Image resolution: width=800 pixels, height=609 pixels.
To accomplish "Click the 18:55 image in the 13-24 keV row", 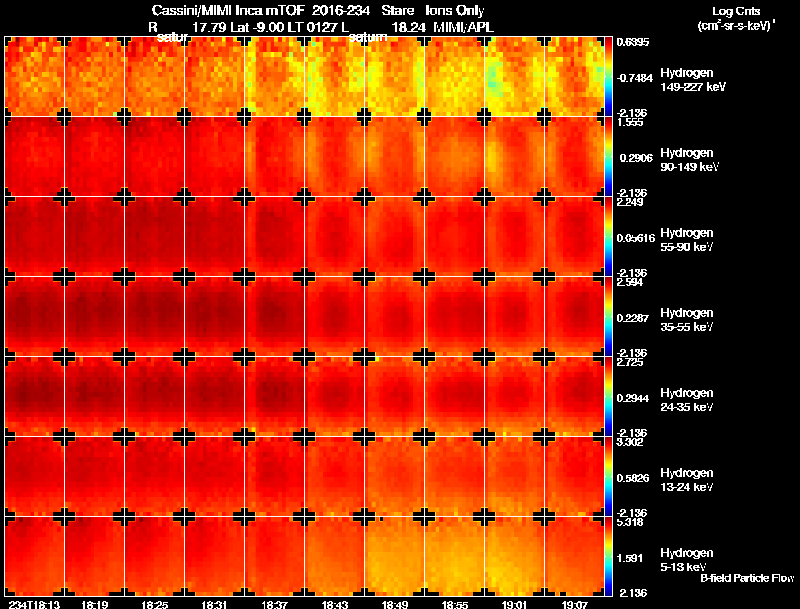I will pyautogui.click(x=455, y=477).
